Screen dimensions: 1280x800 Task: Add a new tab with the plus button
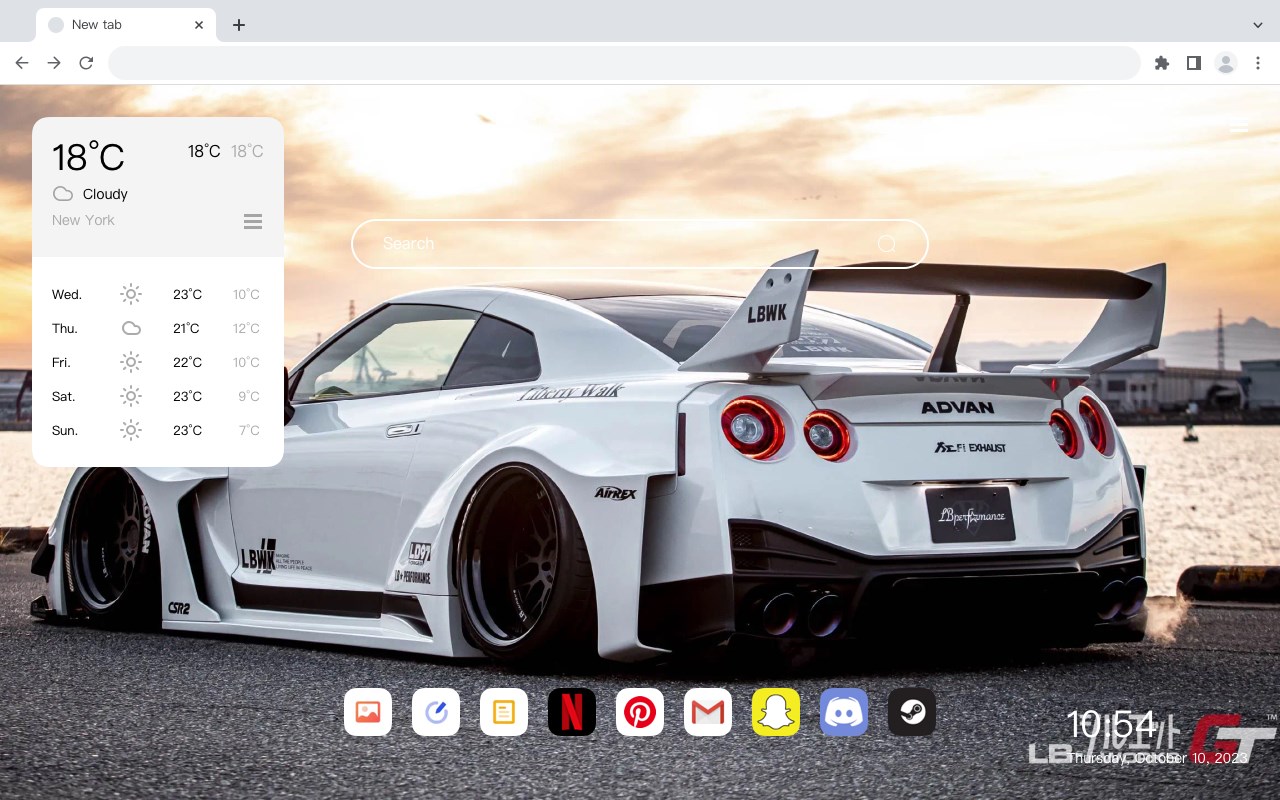pos(239,25)
